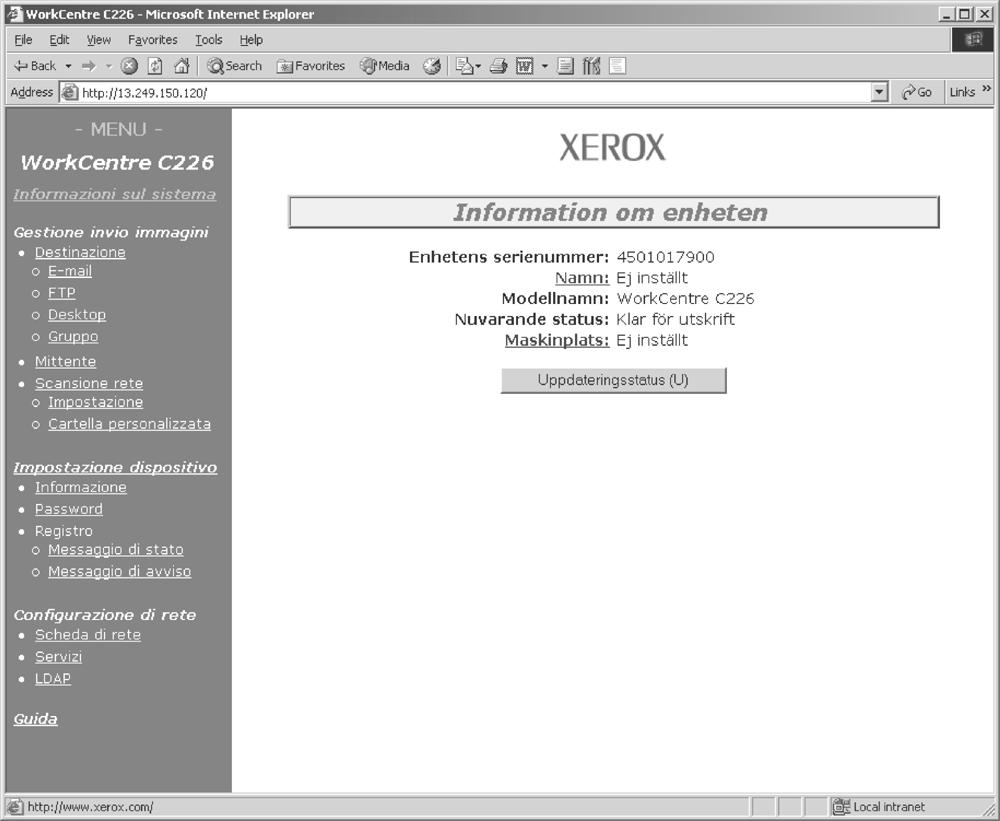The width and height of the screenshot is (1000, 821).
Task: Open the View menu
Action: [99, 40]
